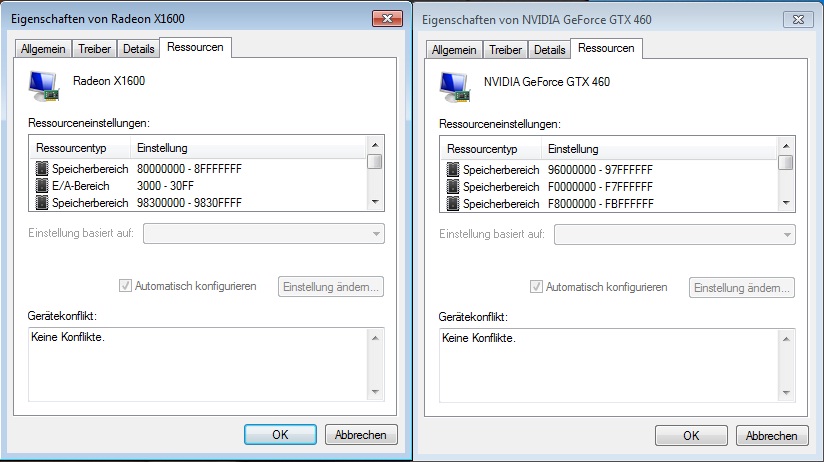Open 'Einstellung basiert auf' dropdown in Radeon window
The width and height of the screenshot is (824, 462).
pos(264,234)
